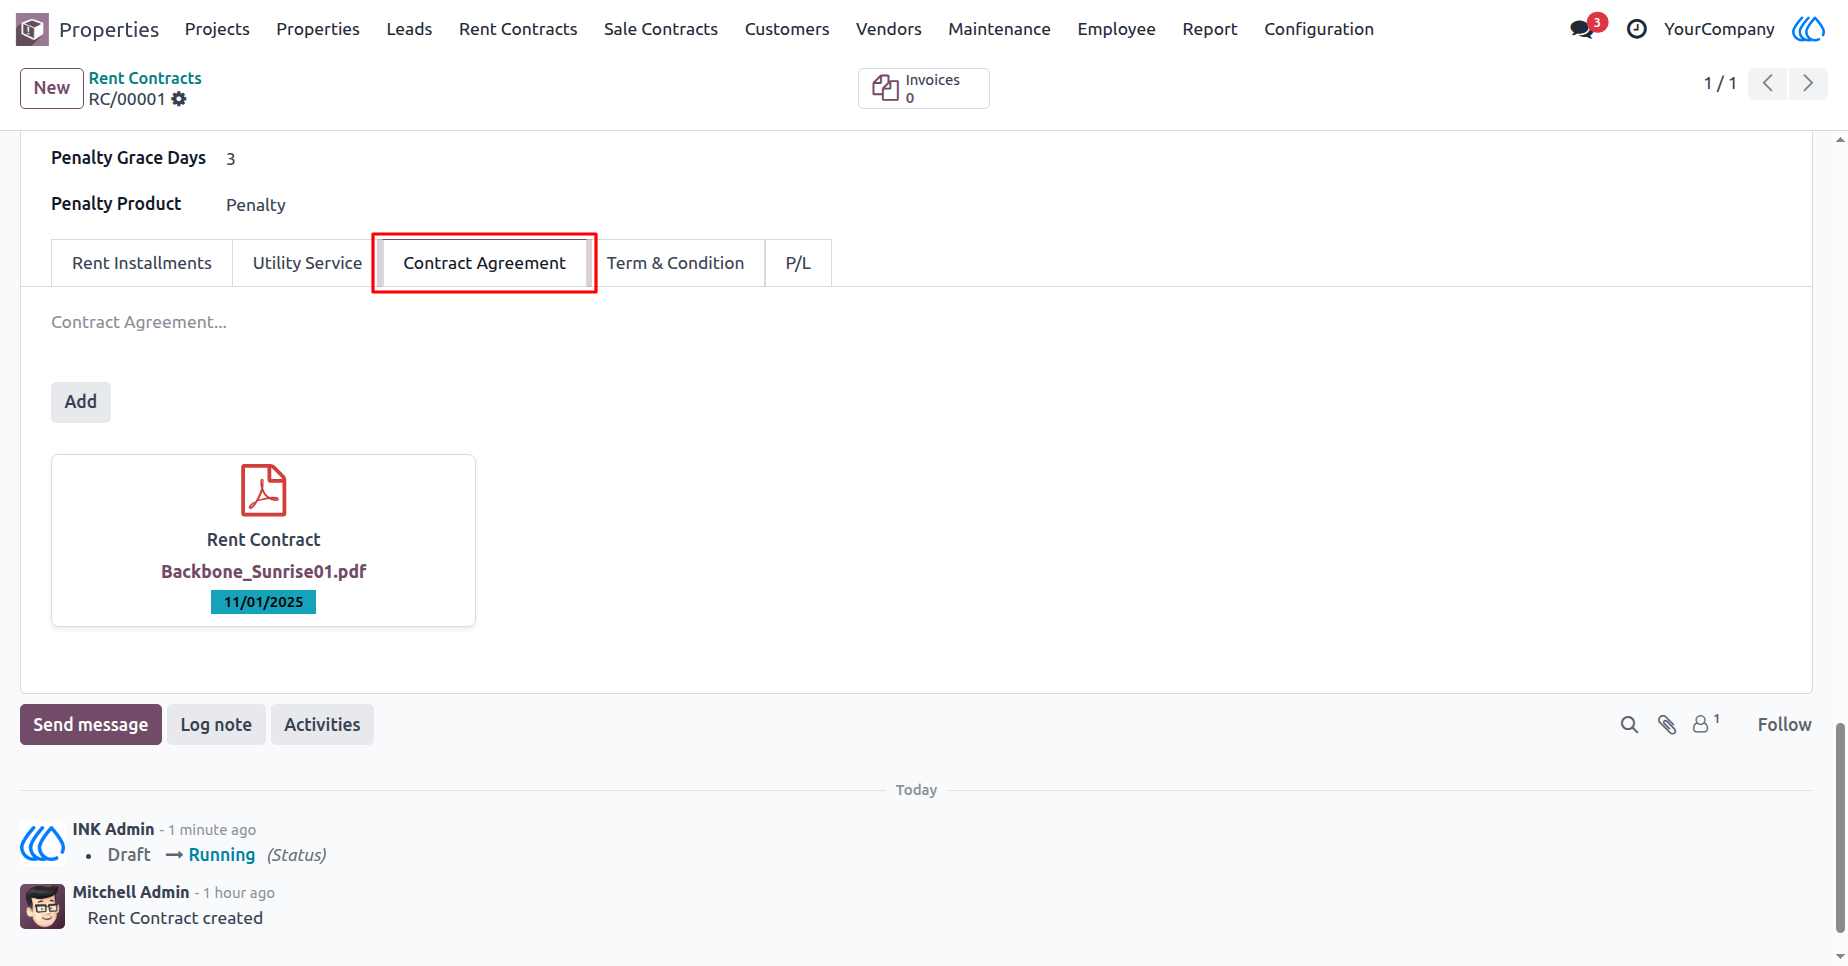
Task: Click the Penalty Product value
Action: pyautogui.click(x=256, y=205)
